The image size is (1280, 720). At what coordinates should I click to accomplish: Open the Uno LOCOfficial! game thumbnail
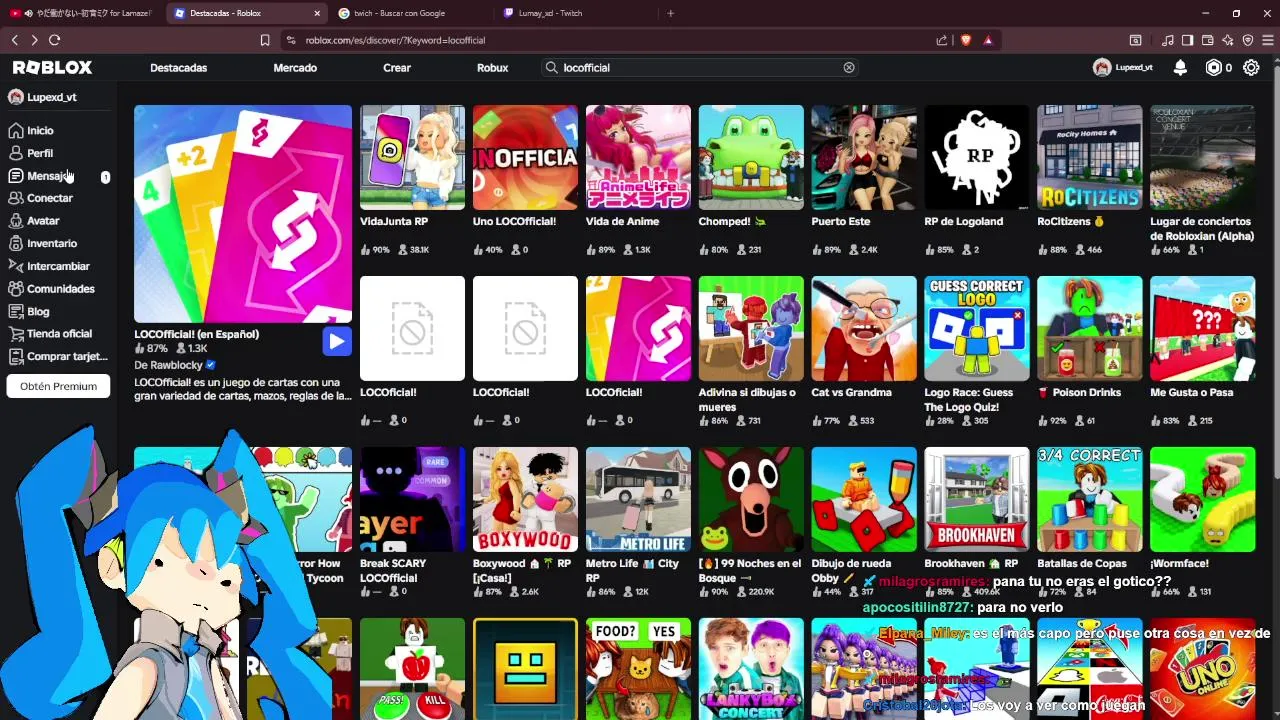click(x=525, y=157)
